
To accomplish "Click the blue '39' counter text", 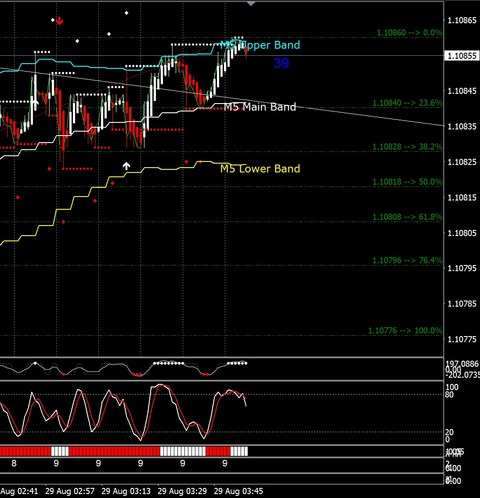I will (281, 63).
